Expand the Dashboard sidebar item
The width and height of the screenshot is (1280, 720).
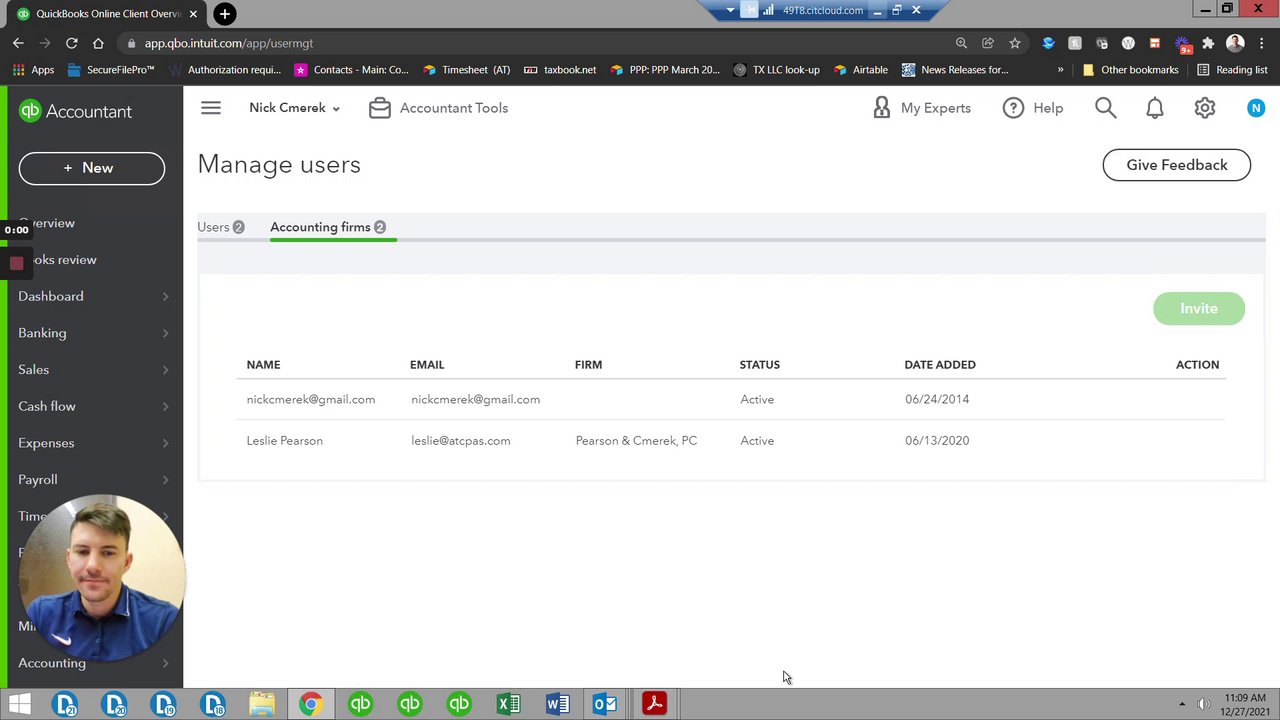coord(92,296)
